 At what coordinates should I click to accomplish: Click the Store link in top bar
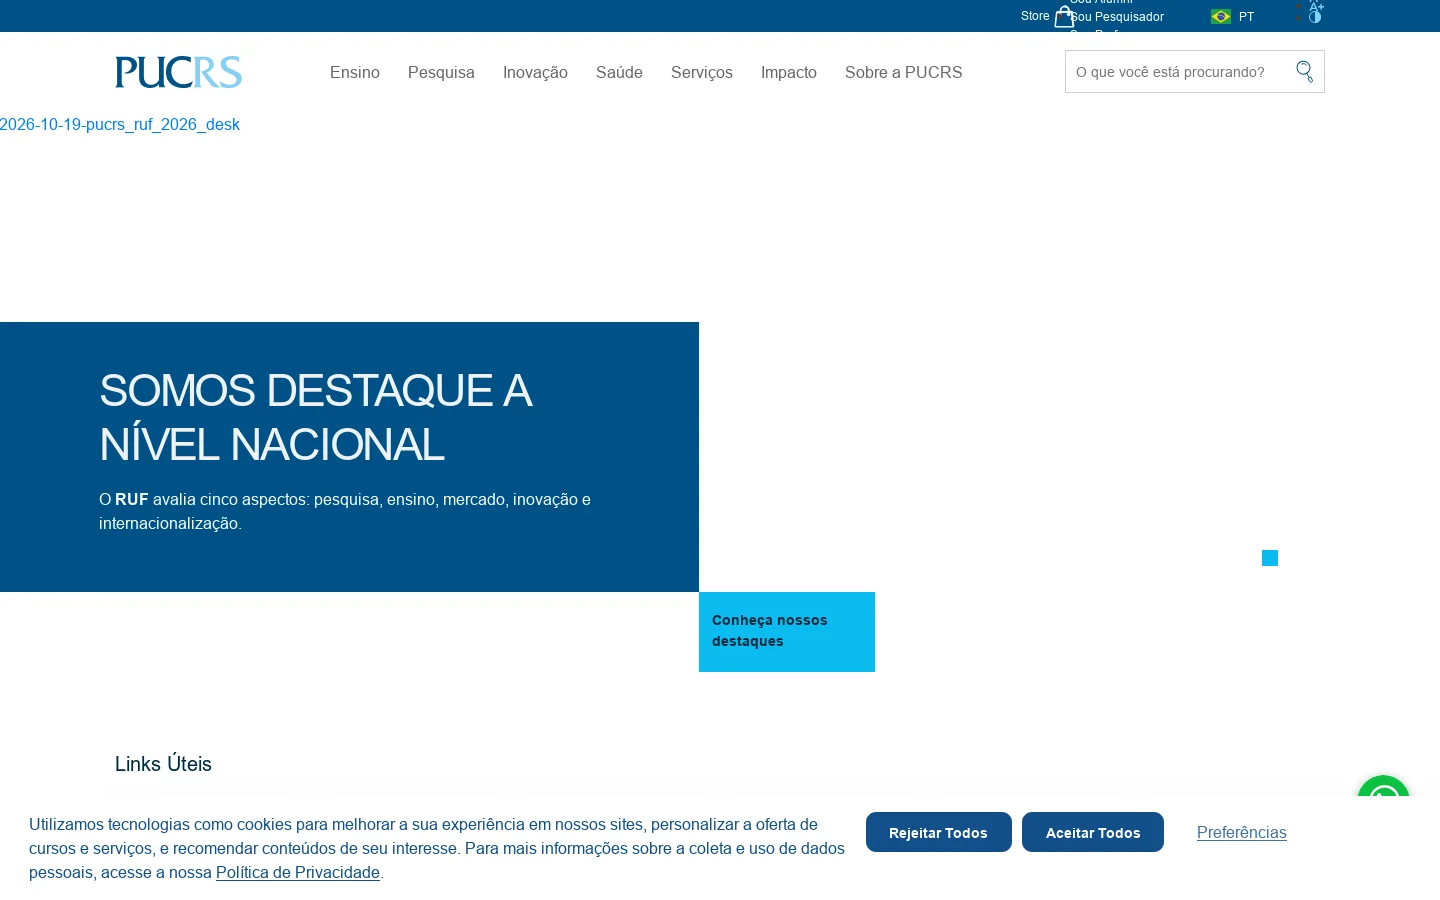point(1035,16)
